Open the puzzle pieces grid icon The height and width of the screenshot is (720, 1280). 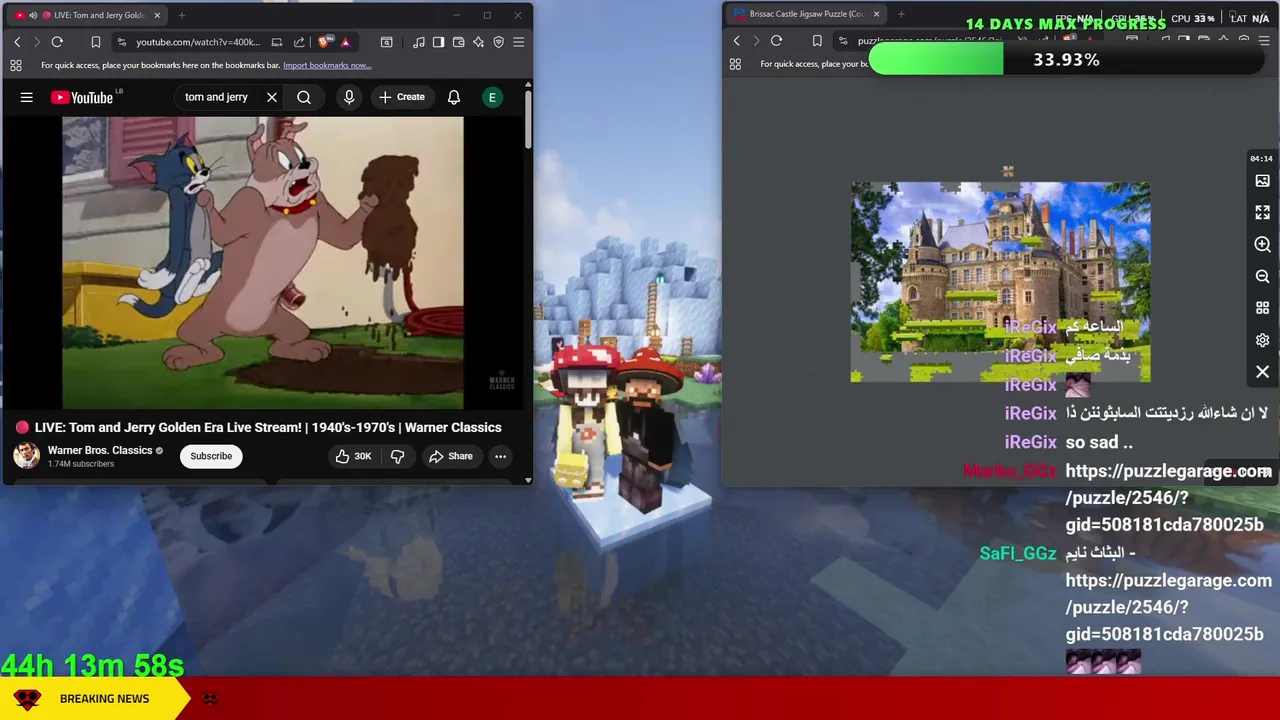point(1263,308)
